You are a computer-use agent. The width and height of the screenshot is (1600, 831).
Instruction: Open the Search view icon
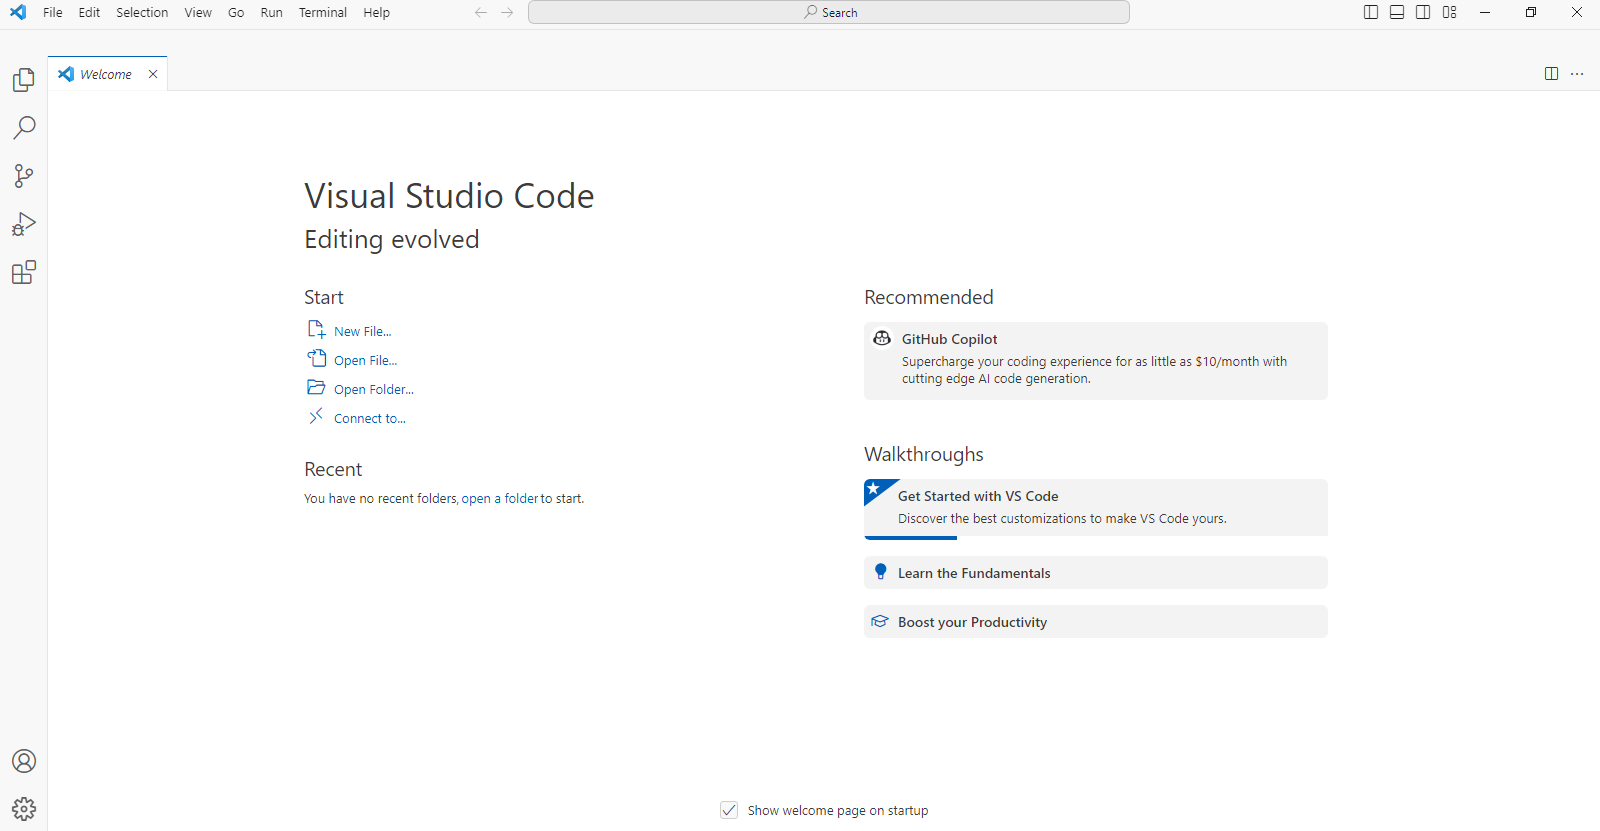[24, 128]
